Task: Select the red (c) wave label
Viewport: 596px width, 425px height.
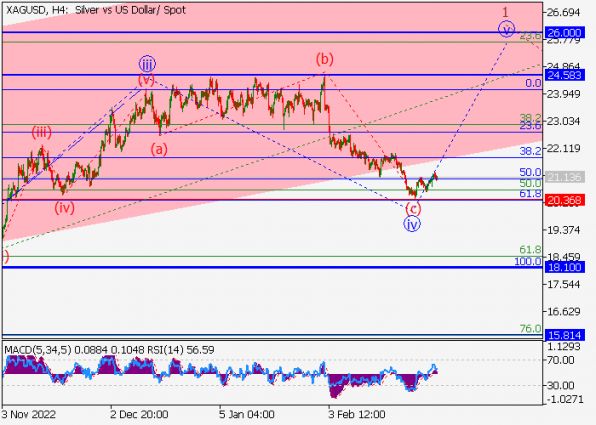Action: (x=413, y=209)
